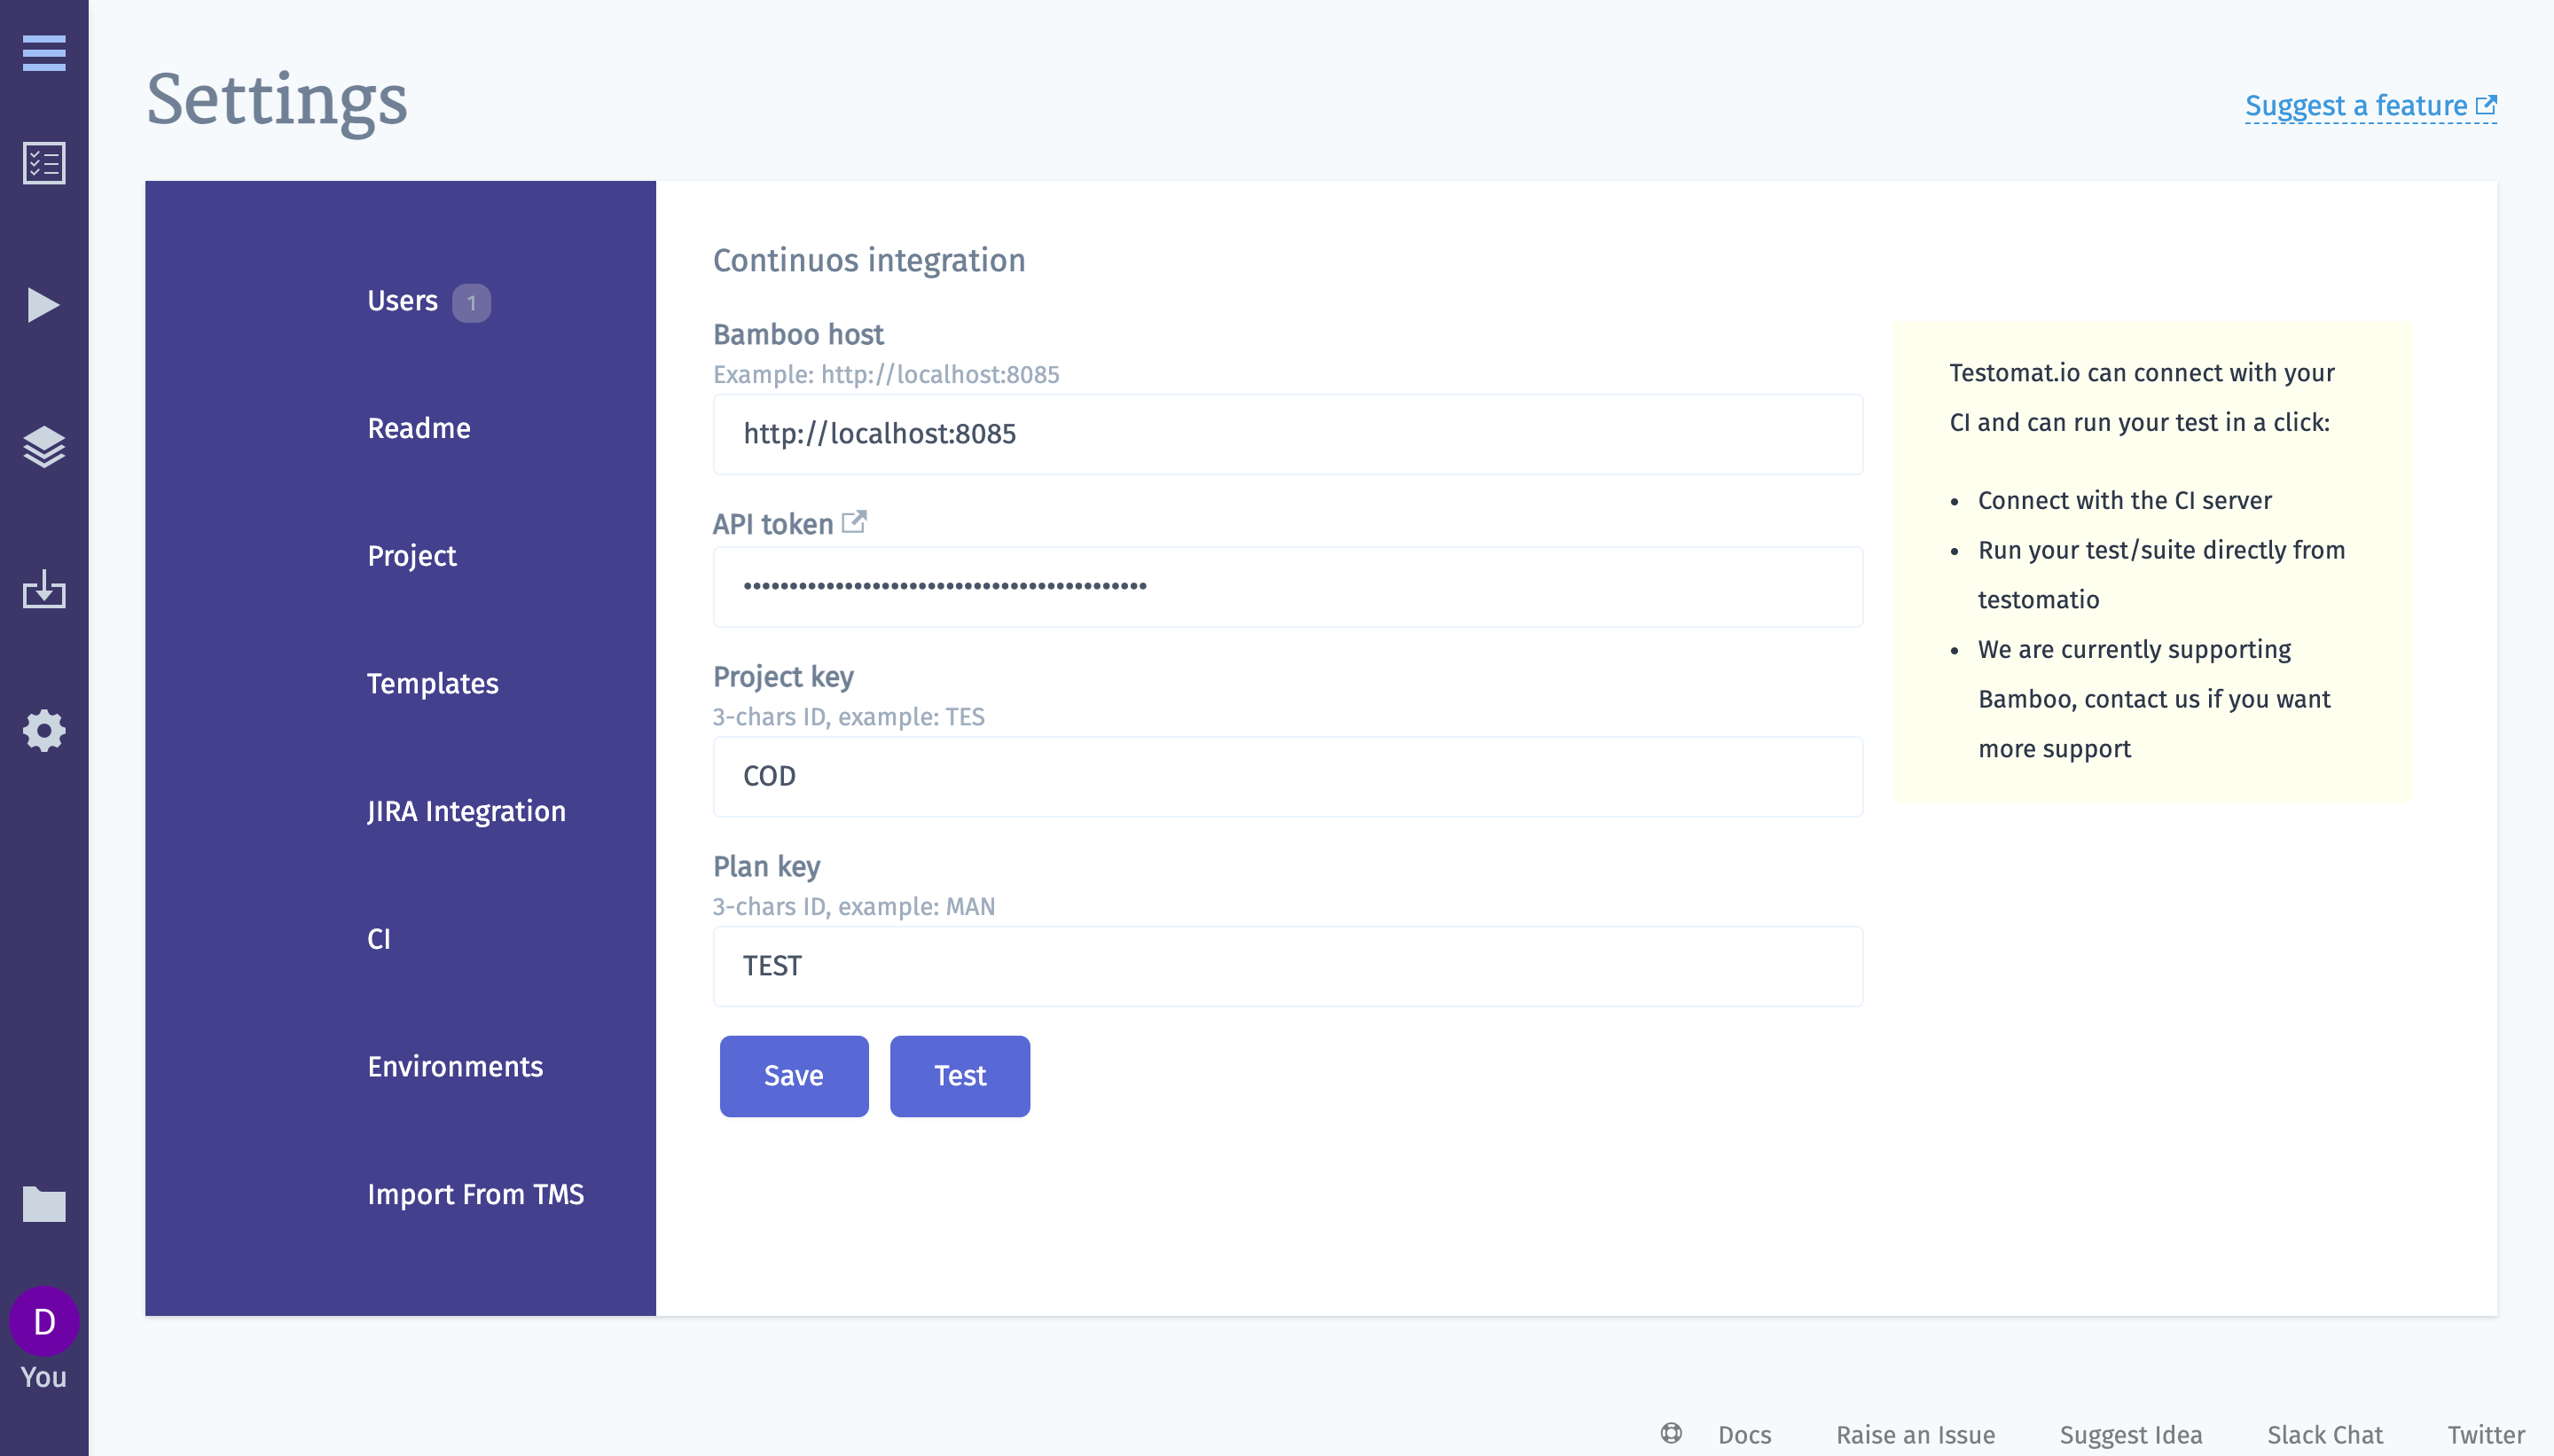Open the Environments settings section
The image size is (2554, 1456).
[455, 1067]
